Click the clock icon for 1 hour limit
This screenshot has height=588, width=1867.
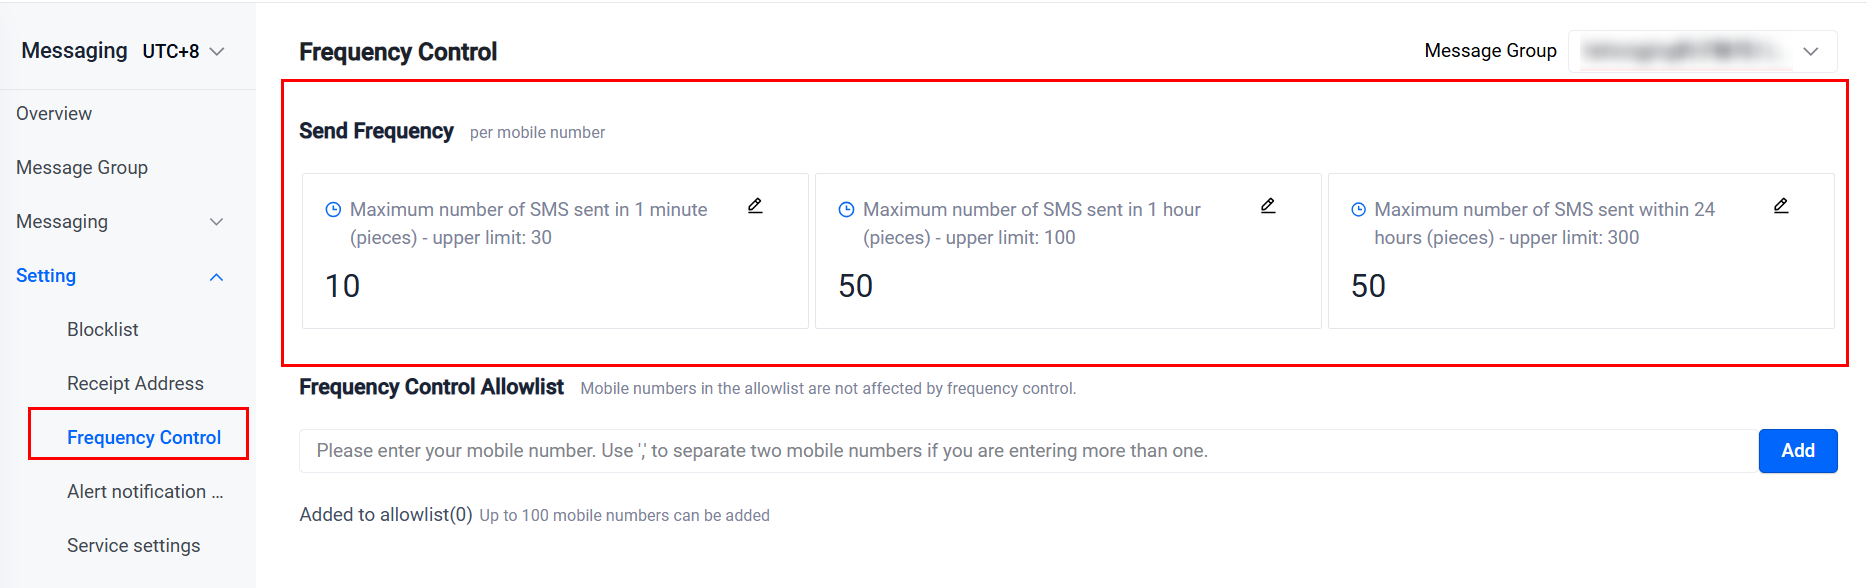(x=846, y=210)
